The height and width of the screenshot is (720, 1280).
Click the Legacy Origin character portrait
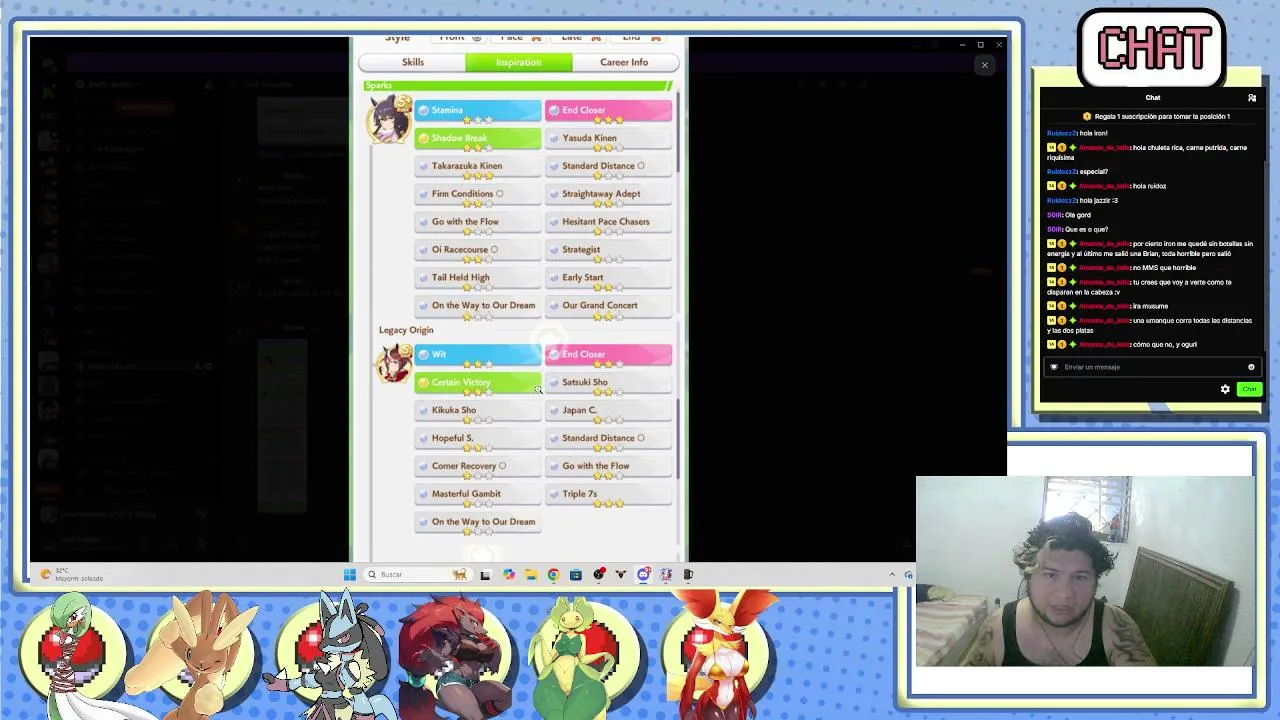click(x=393, y=363)
